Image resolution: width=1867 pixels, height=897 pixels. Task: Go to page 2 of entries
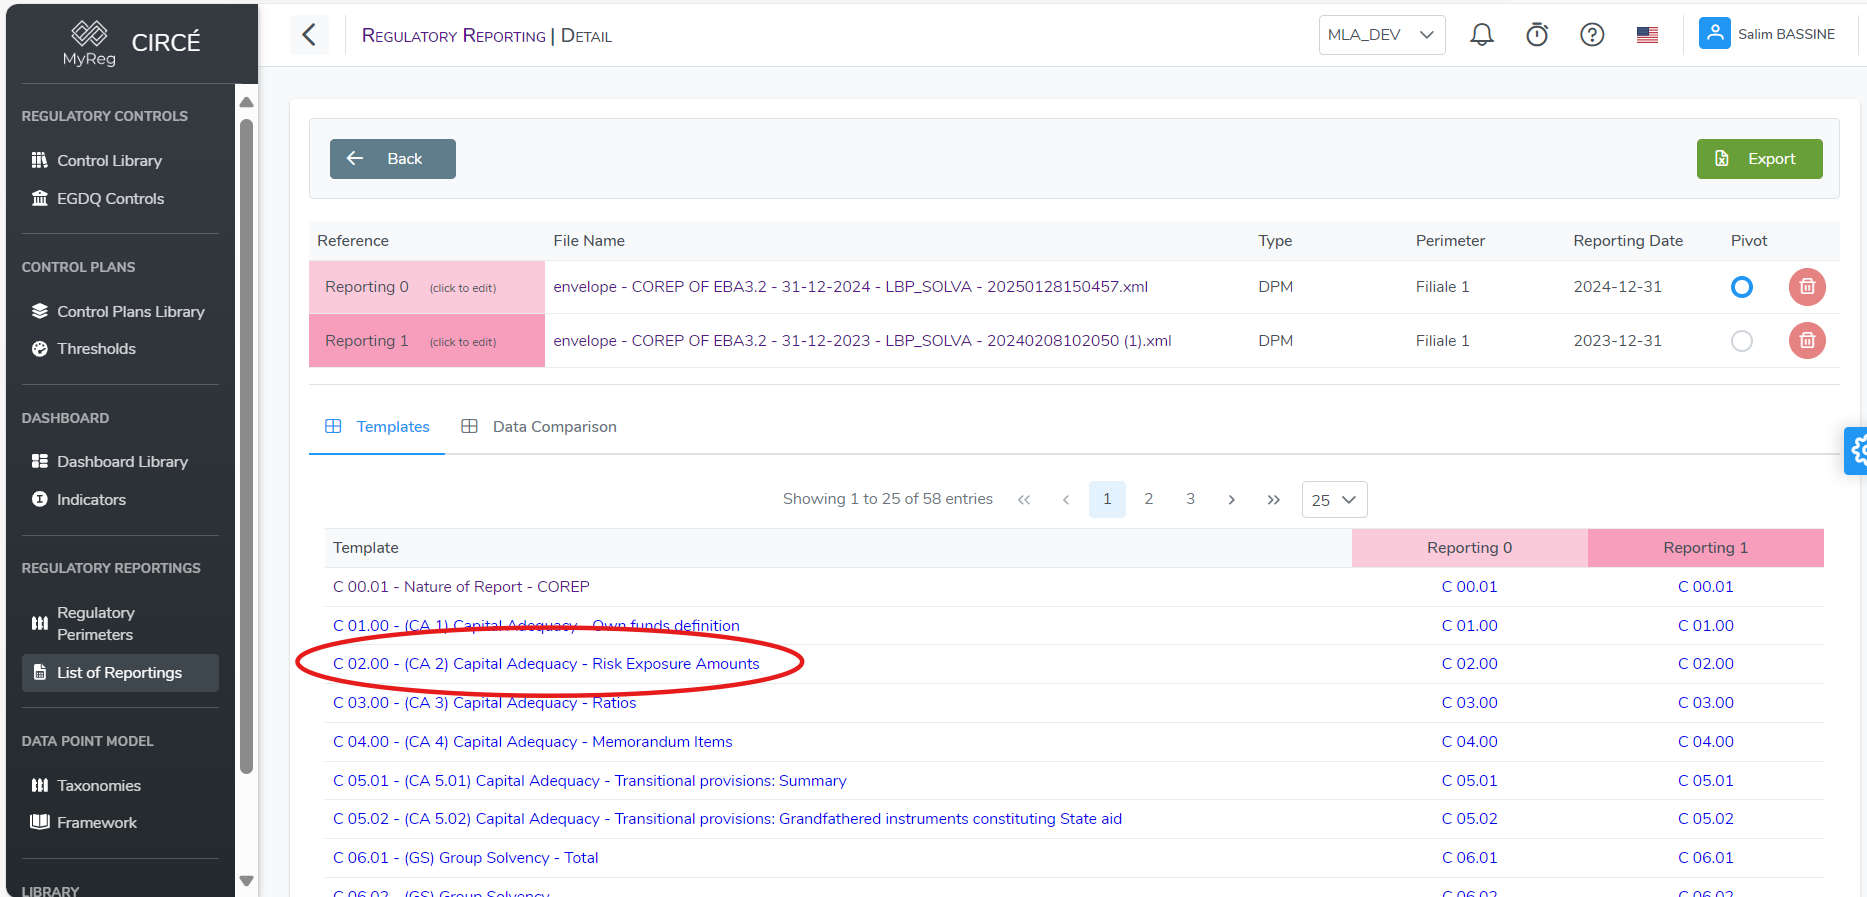[x=1149, y=499]
